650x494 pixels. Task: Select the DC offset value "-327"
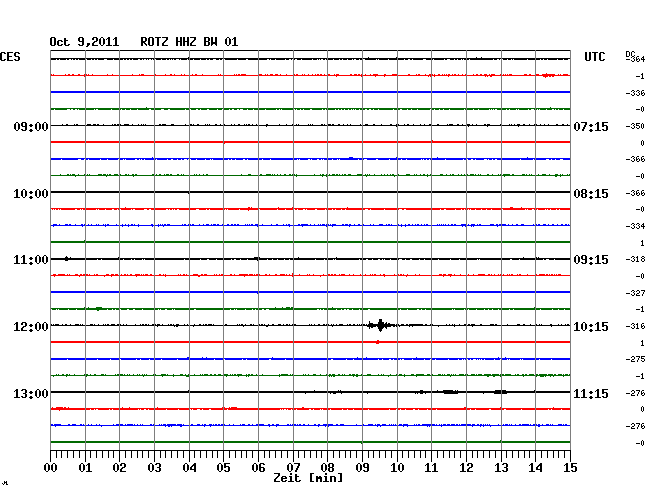click(635, 293)
